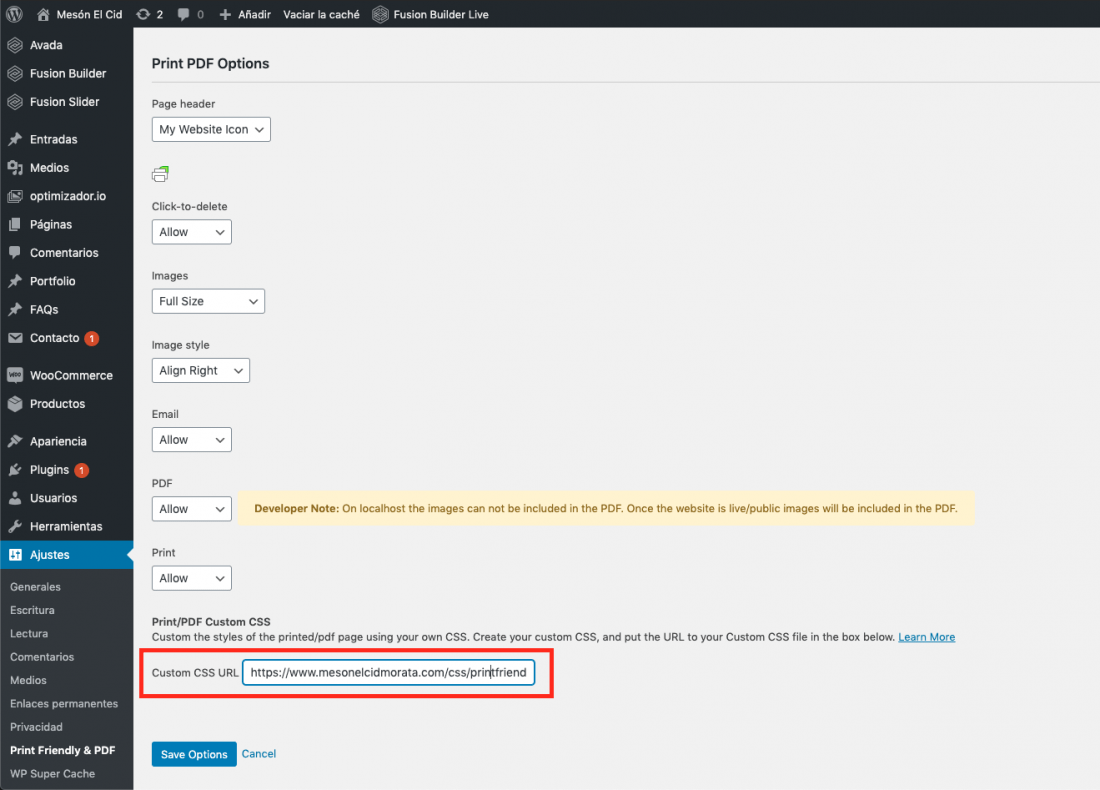Click the Usuarios menu label

click(x=53, y=498)
